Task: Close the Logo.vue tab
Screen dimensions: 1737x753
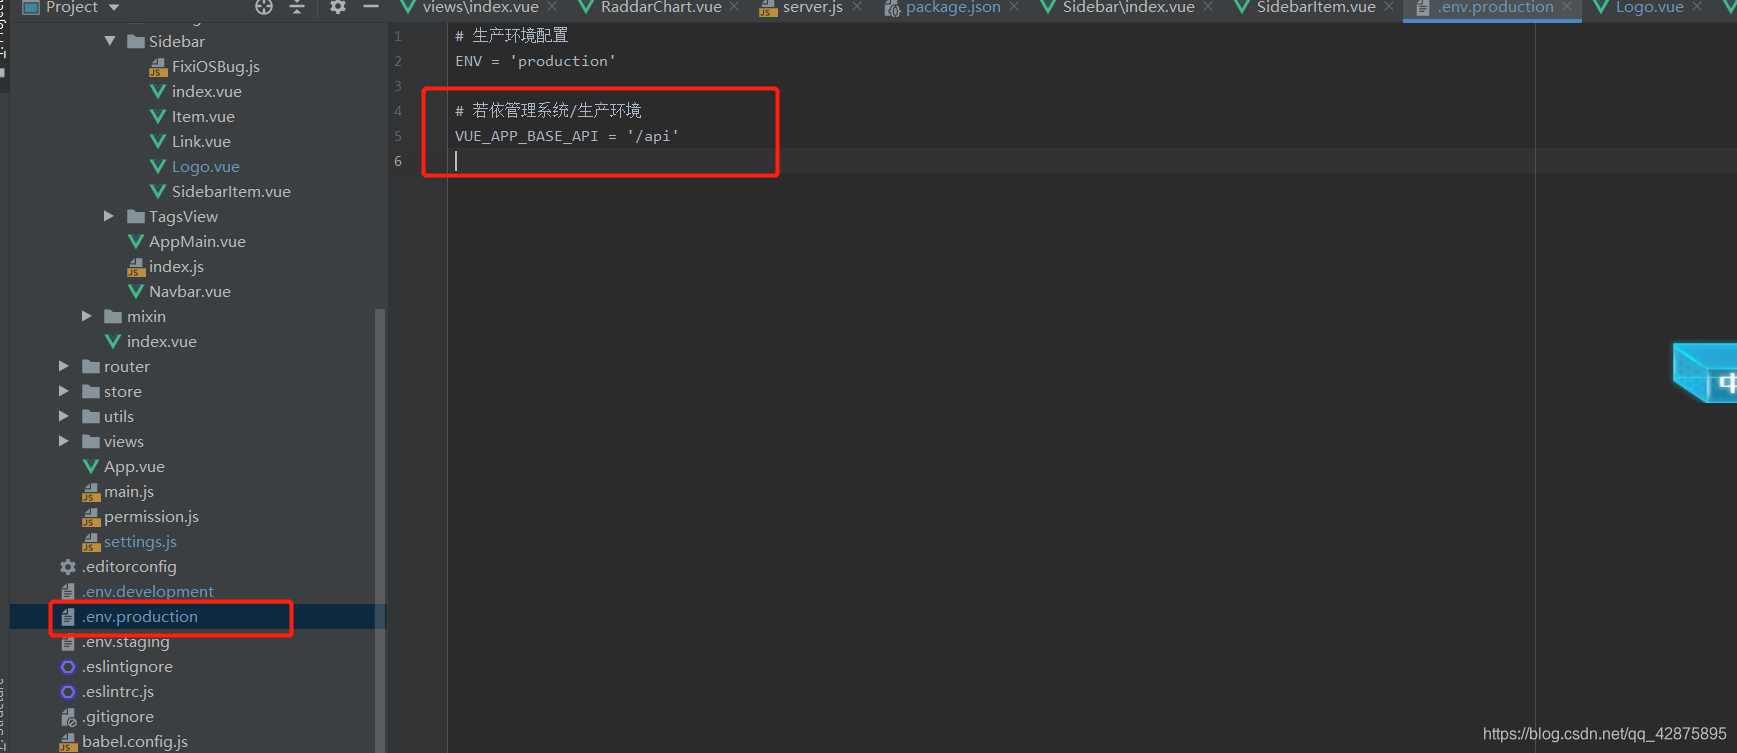Action: (x=1698, y=7)
